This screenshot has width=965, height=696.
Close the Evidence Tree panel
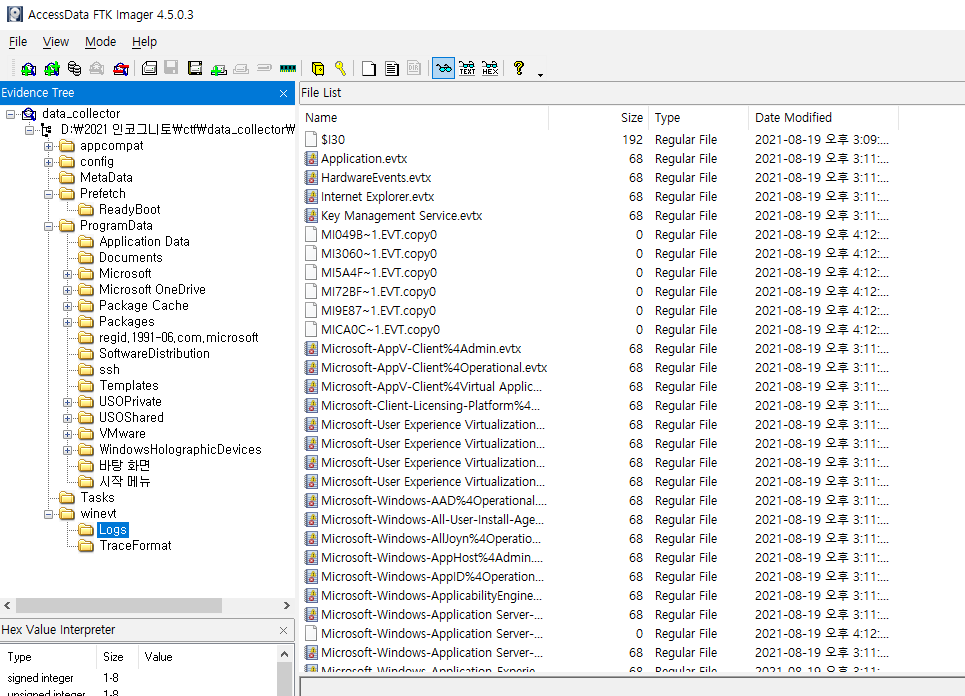pyautogui.click(x=283, y=93)
